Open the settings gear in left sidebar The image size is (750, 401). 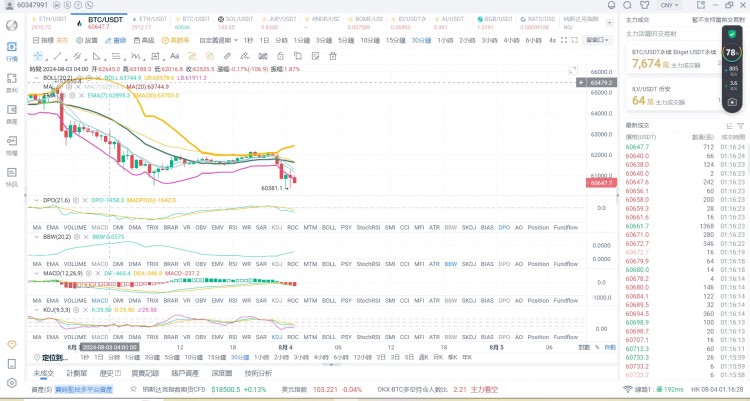point(12,383)
